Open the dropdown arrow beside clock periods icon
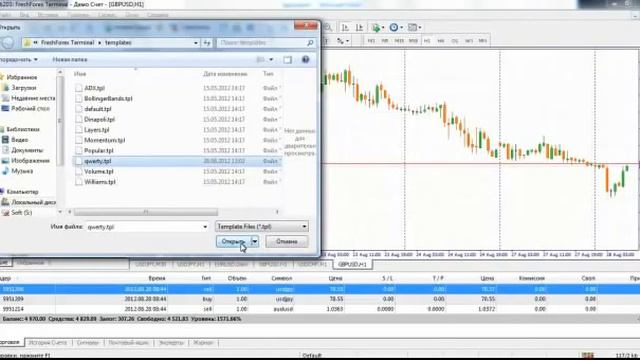The width and height of the screenshot is (640, 360). [402, 27]
